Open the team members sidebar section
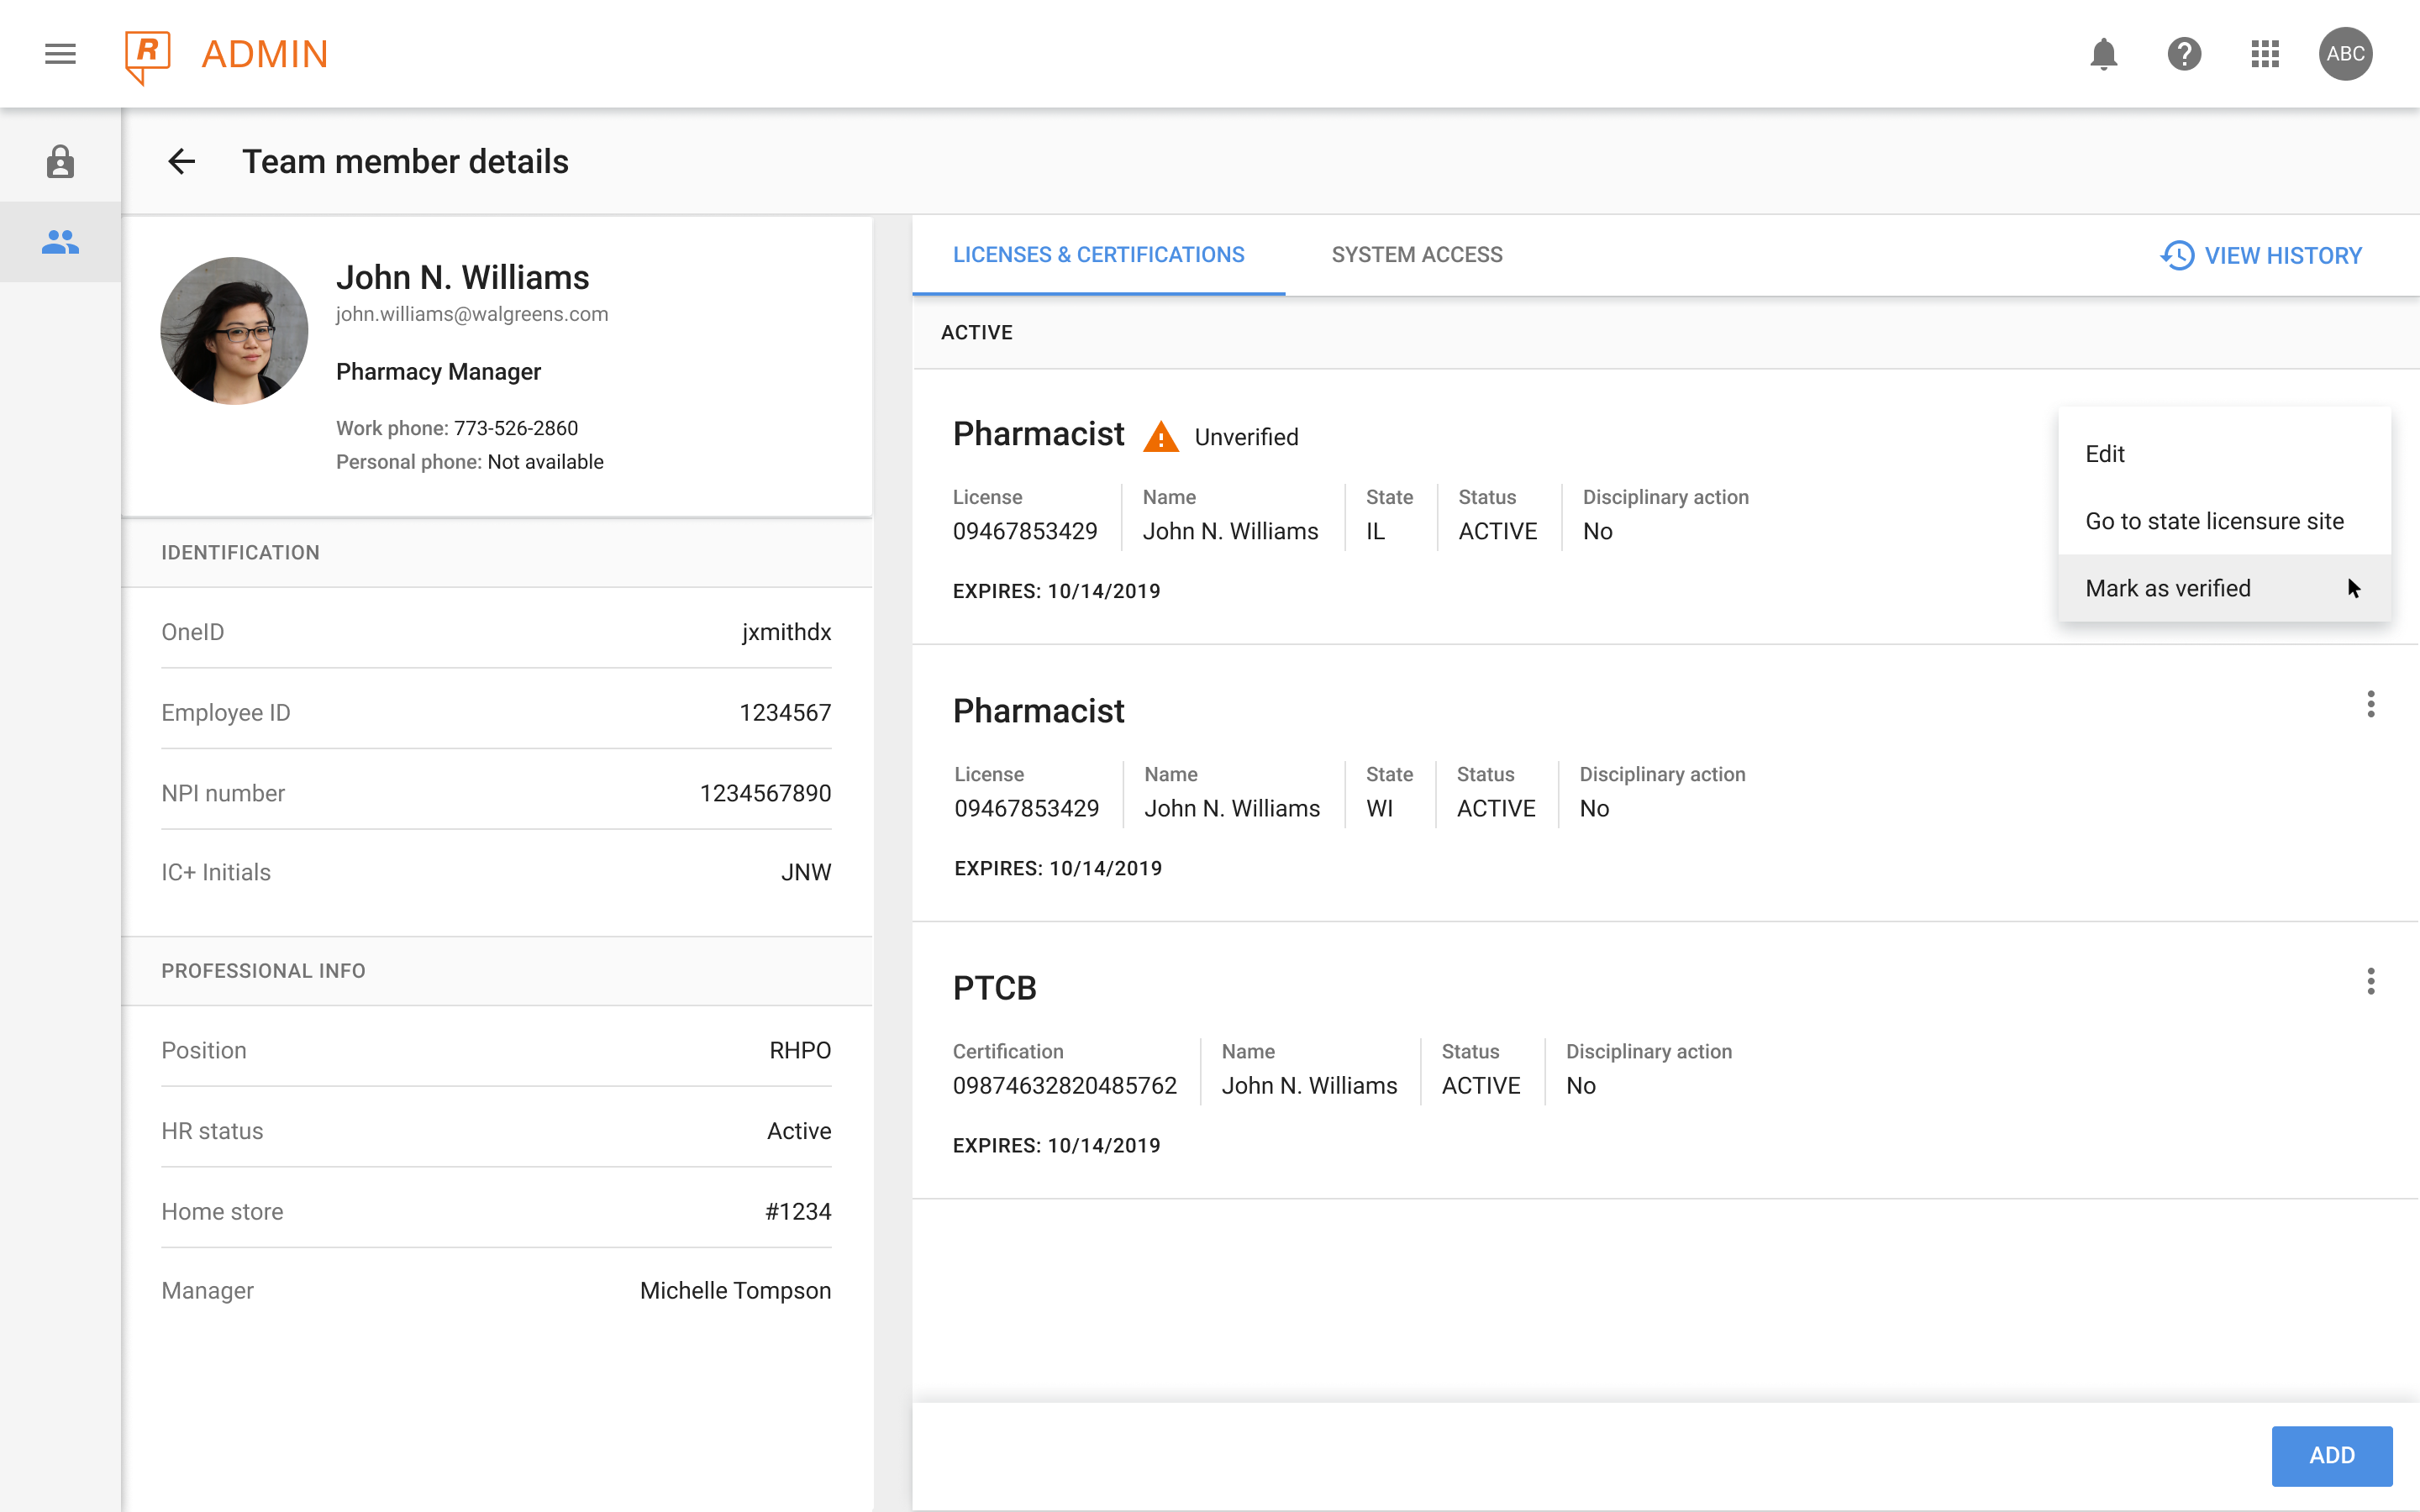The width and height of the screenshot is (2420, 1512). pos(60,242)
